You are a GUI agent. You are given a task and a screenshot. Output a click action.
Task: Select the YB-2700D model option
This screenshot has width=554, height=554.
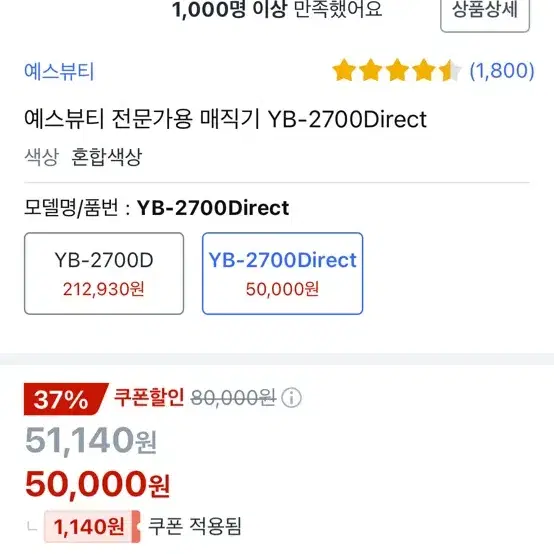104,273
